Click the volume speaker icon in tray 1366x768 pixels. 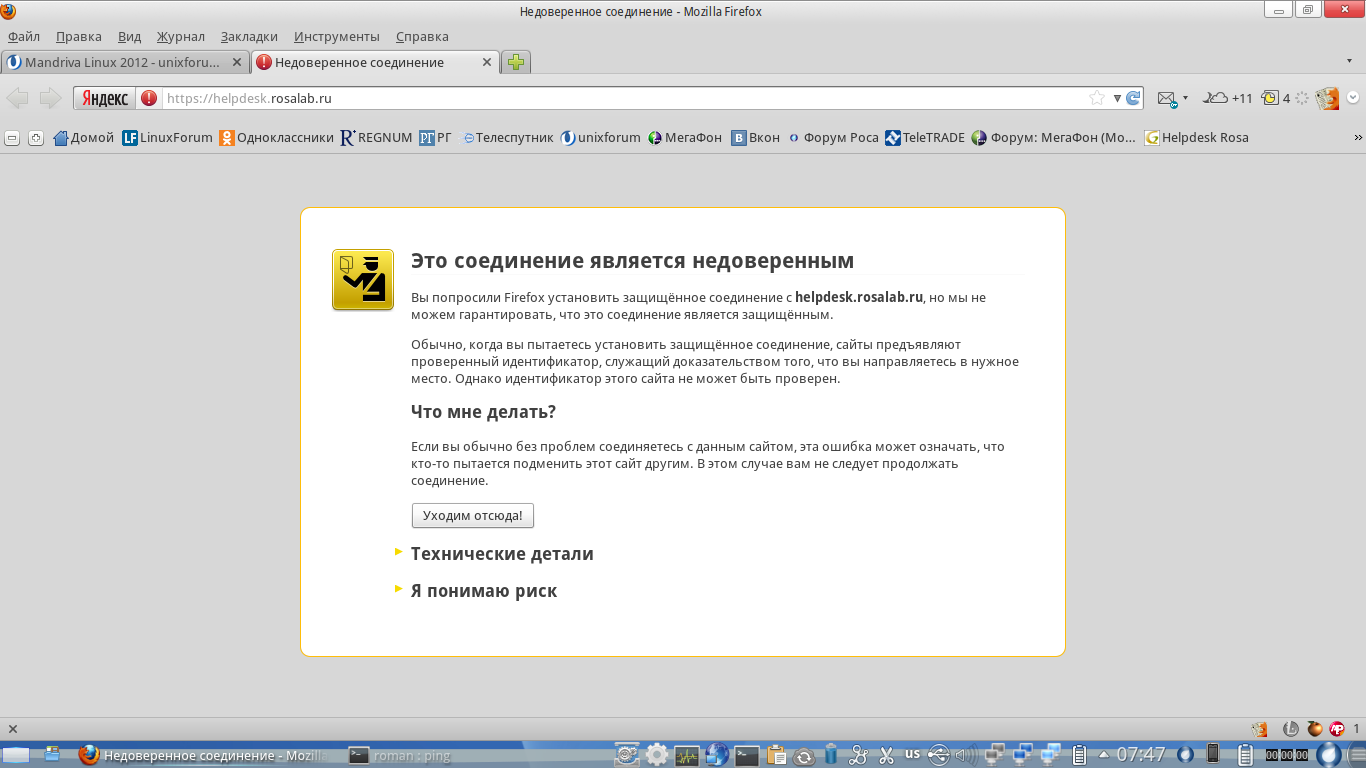click(965, 755)
